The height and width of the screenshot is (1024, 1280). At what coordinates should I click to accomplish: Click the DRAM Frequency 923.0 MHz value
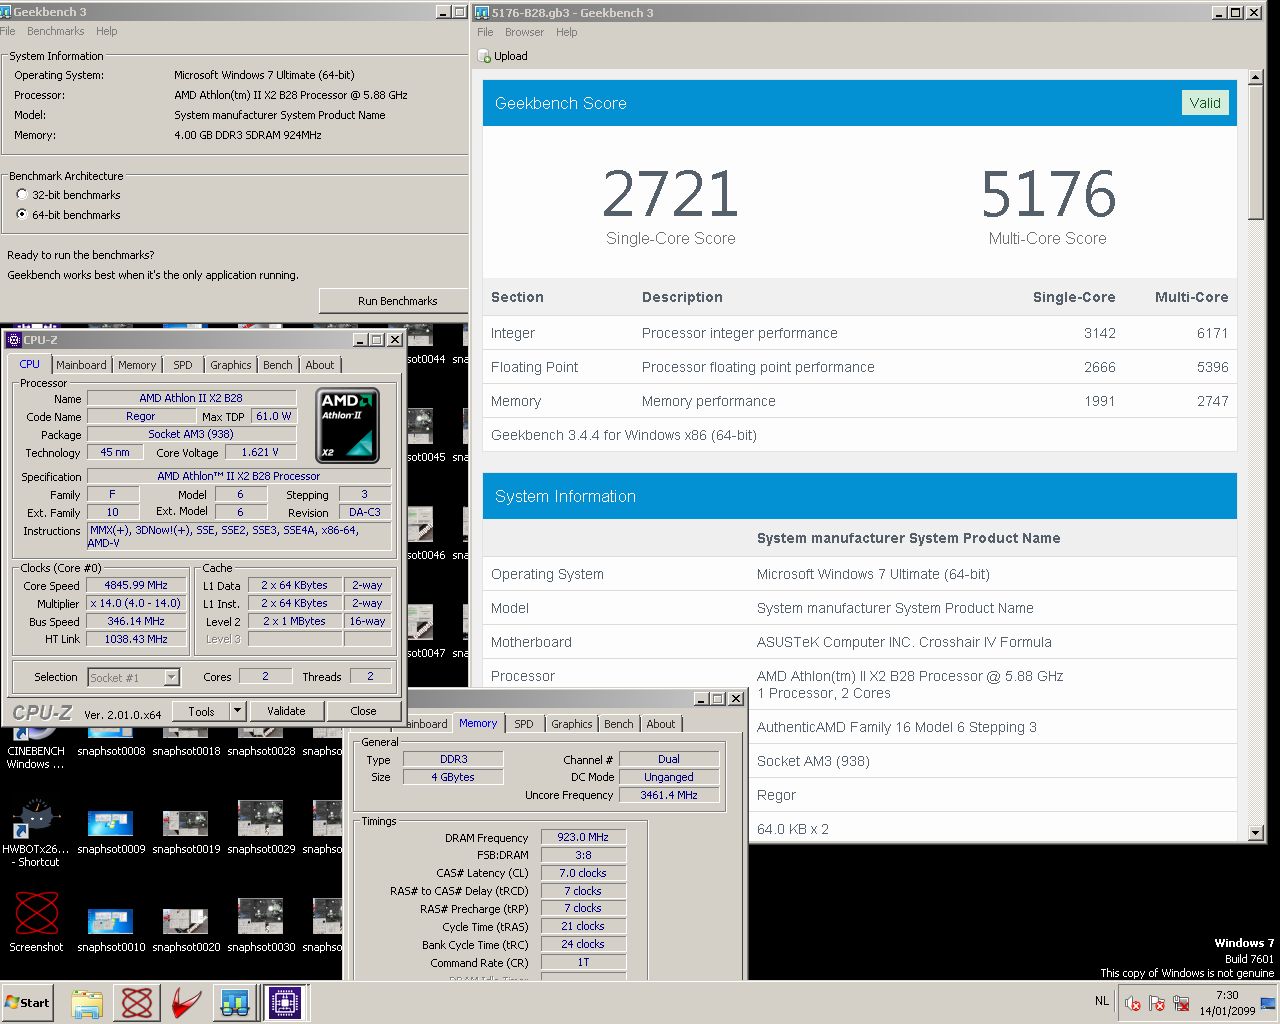coord(583,837)
